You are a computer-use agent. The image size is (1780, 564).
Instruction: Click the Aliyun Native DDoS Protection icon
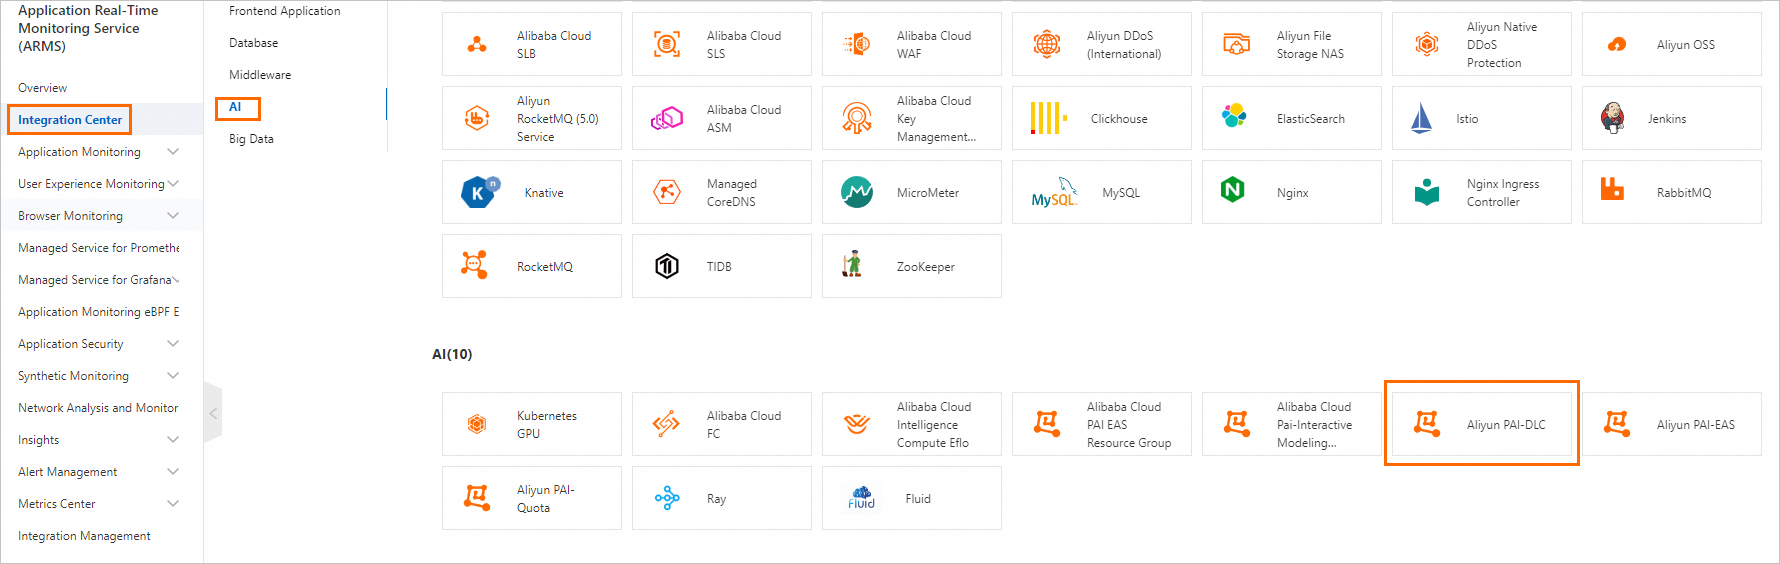[1427, 44]
